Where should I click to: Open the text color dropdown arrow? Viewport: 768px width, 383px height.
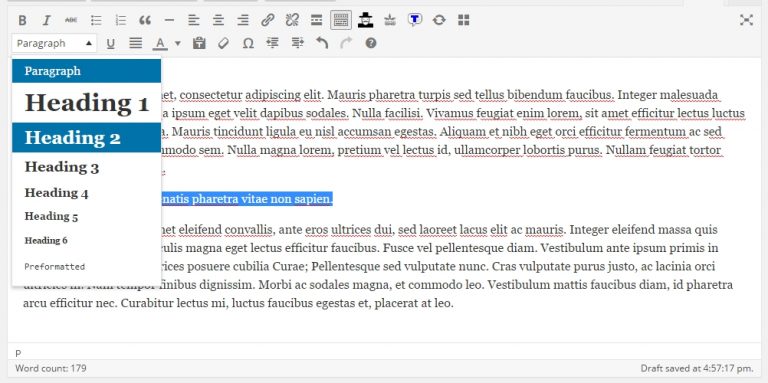click(178, 44)
